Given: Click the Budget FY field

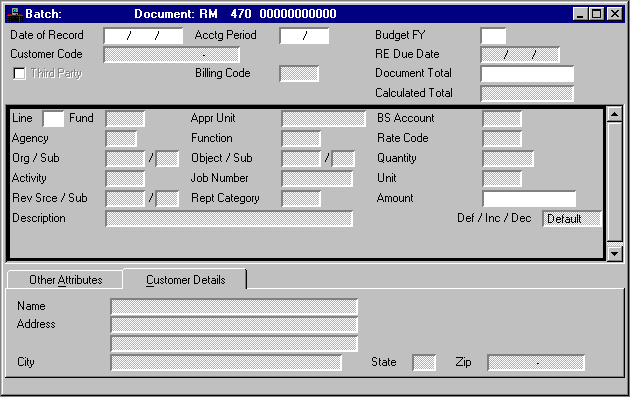Looking at the screenshot, I should [x=493, y=36].
